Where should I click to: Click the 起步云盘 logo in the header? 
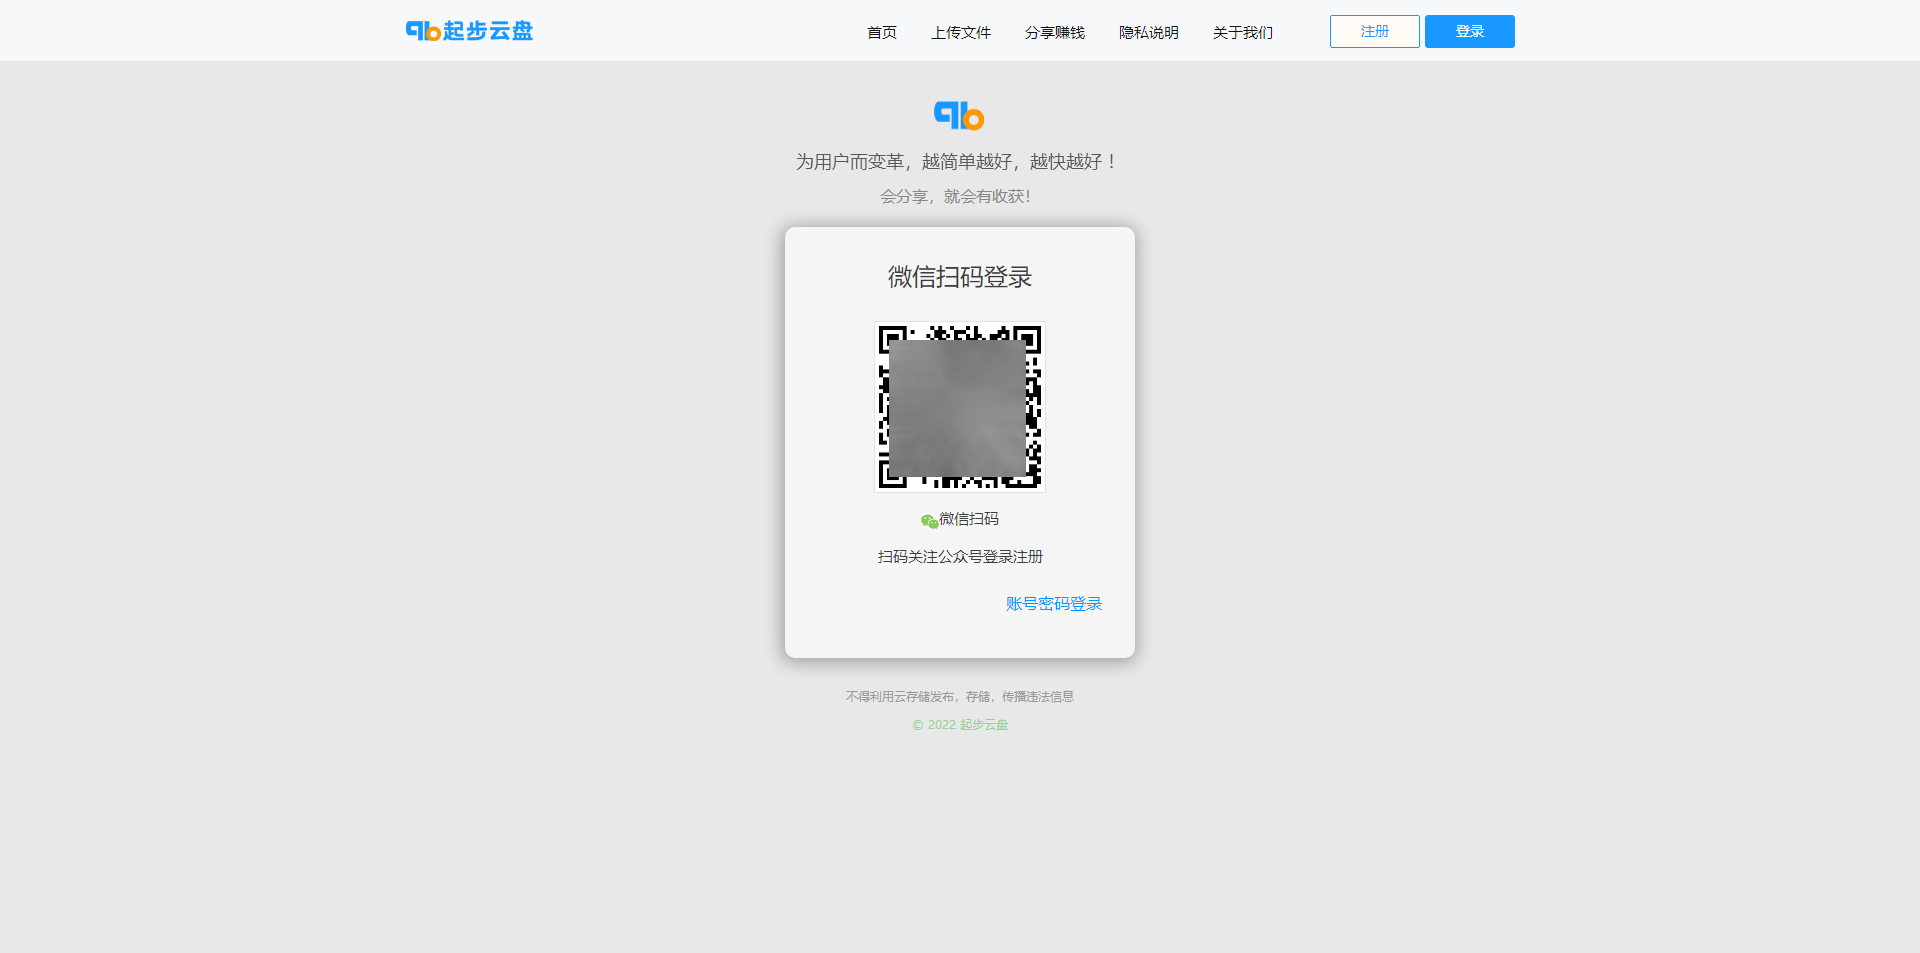(469, 31)
